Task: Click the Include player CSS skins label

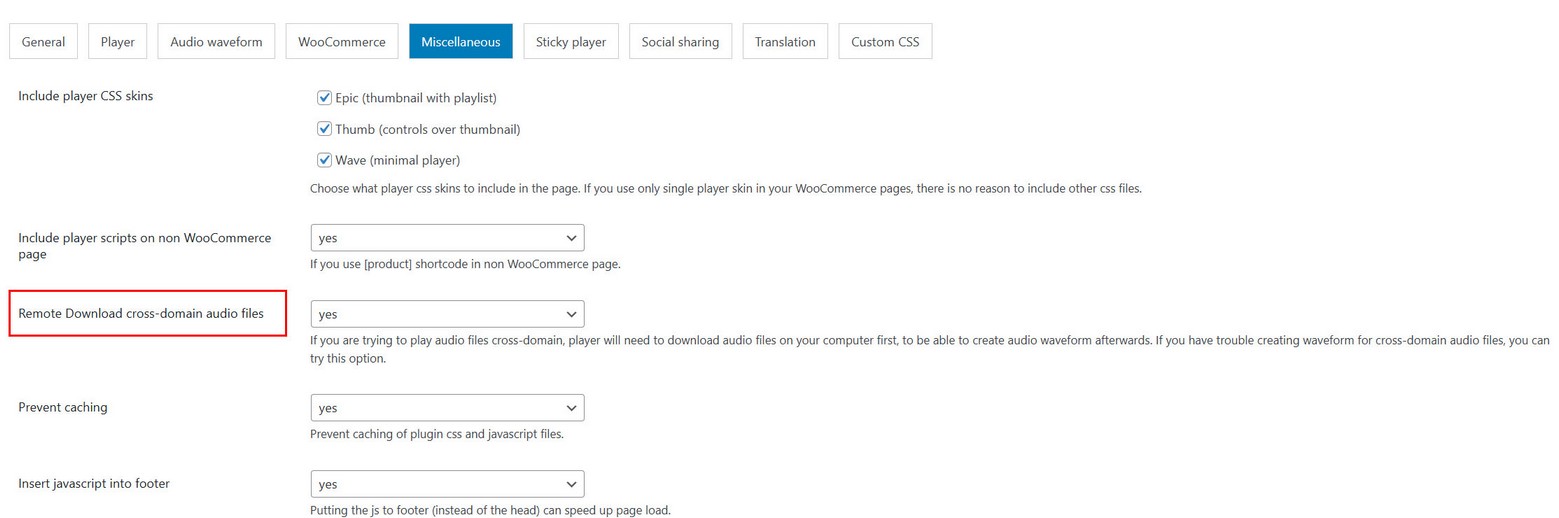Action: click(x=86, y=96)
